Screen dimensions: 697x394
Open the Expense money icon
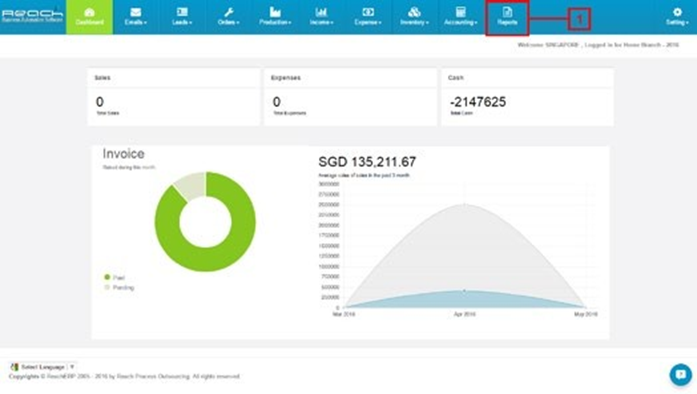pyautogui.click(x=368, y=12)
